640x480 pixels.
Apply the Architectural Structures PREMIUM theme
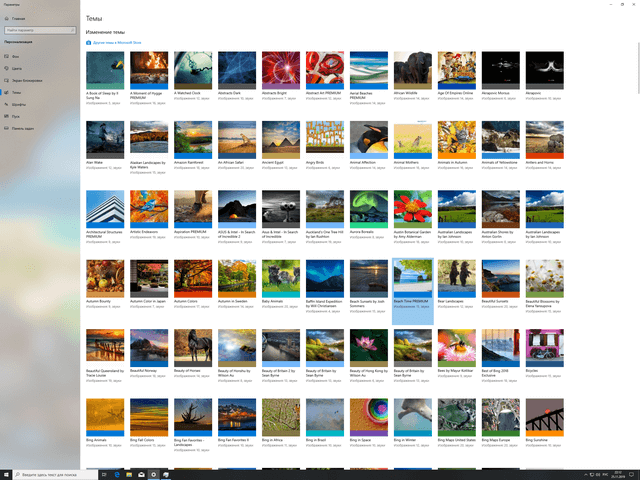click(105, 209)
